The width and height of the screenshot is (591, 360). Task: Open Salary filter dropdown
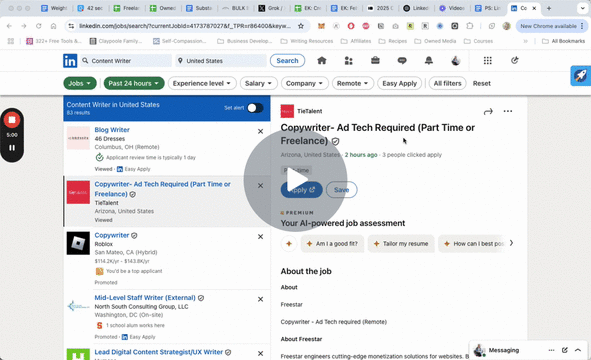(259, 83)
